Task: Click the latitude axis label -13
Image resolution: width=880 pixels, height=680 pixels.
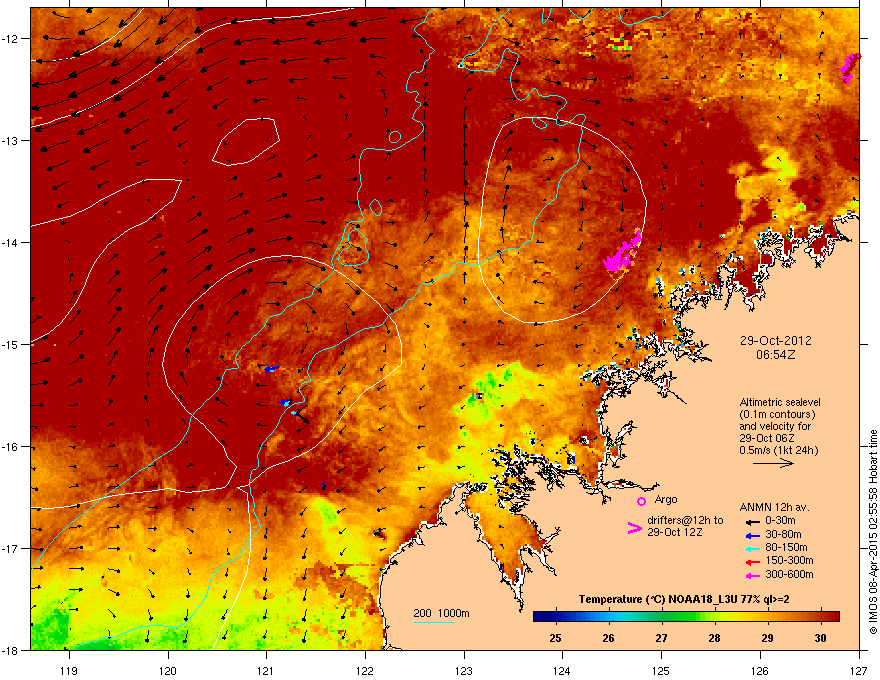Action: (11, 140)
